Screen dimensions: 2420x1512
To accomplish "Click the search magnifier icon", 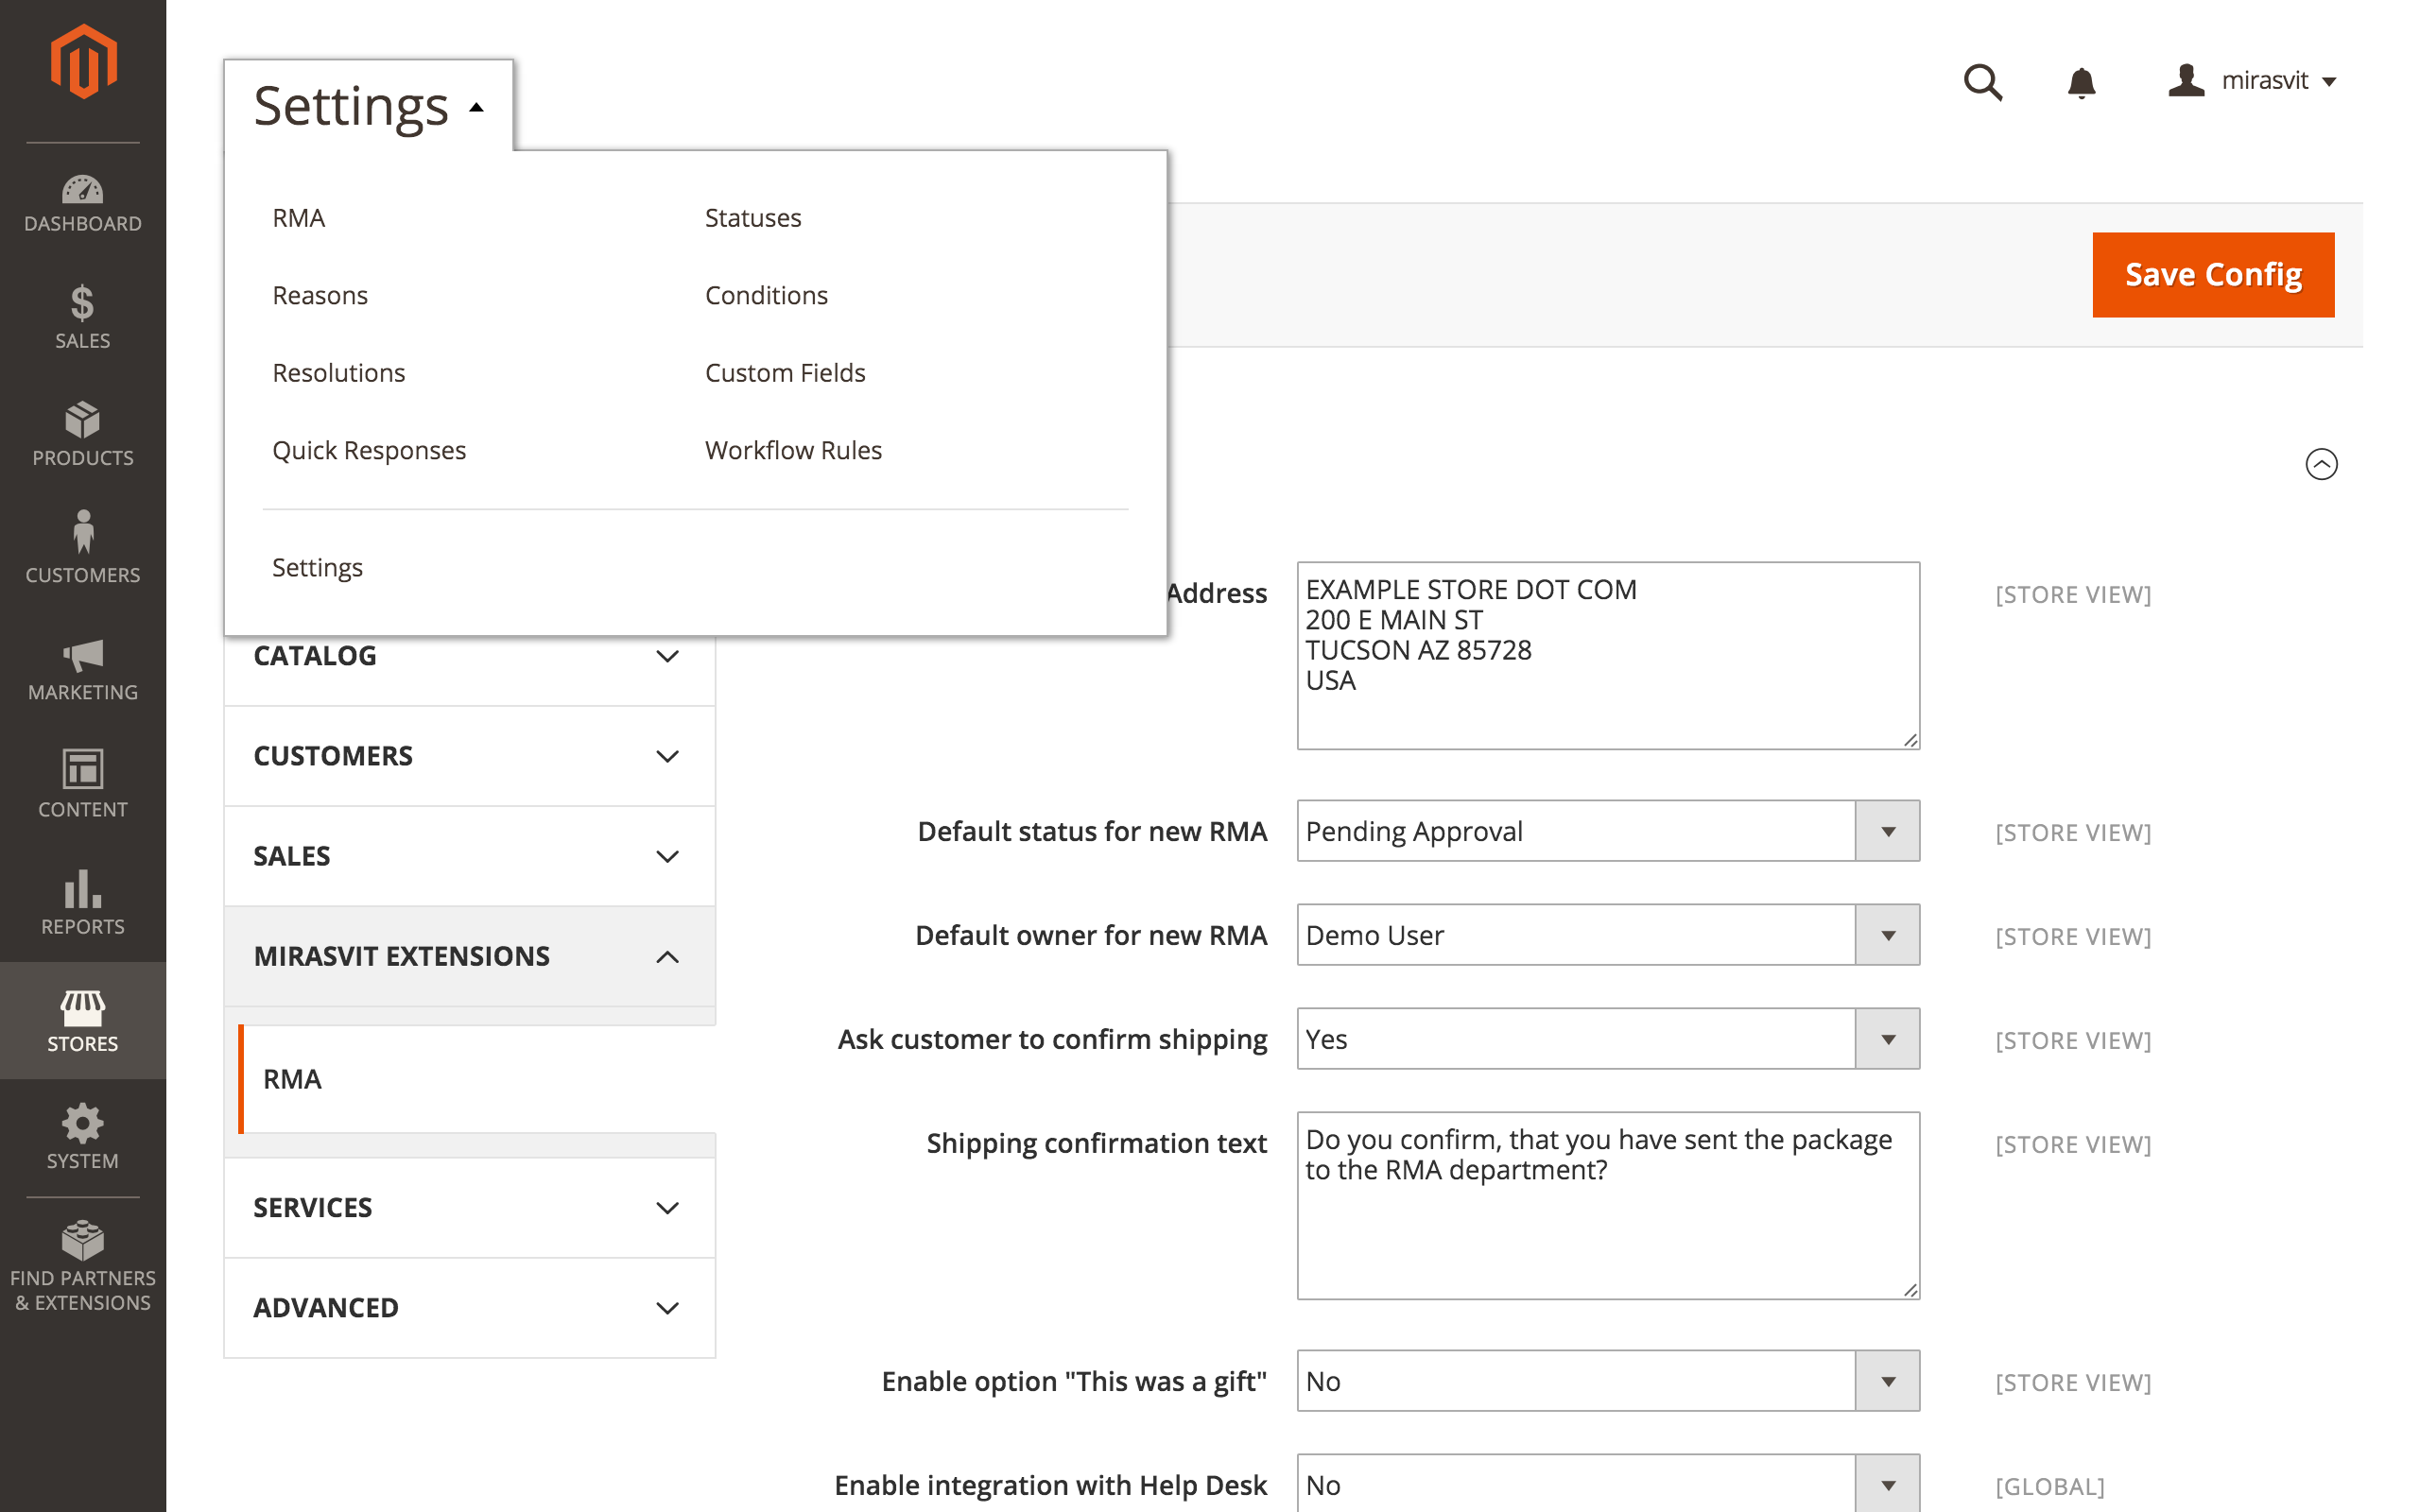I will pos(1982,82).
